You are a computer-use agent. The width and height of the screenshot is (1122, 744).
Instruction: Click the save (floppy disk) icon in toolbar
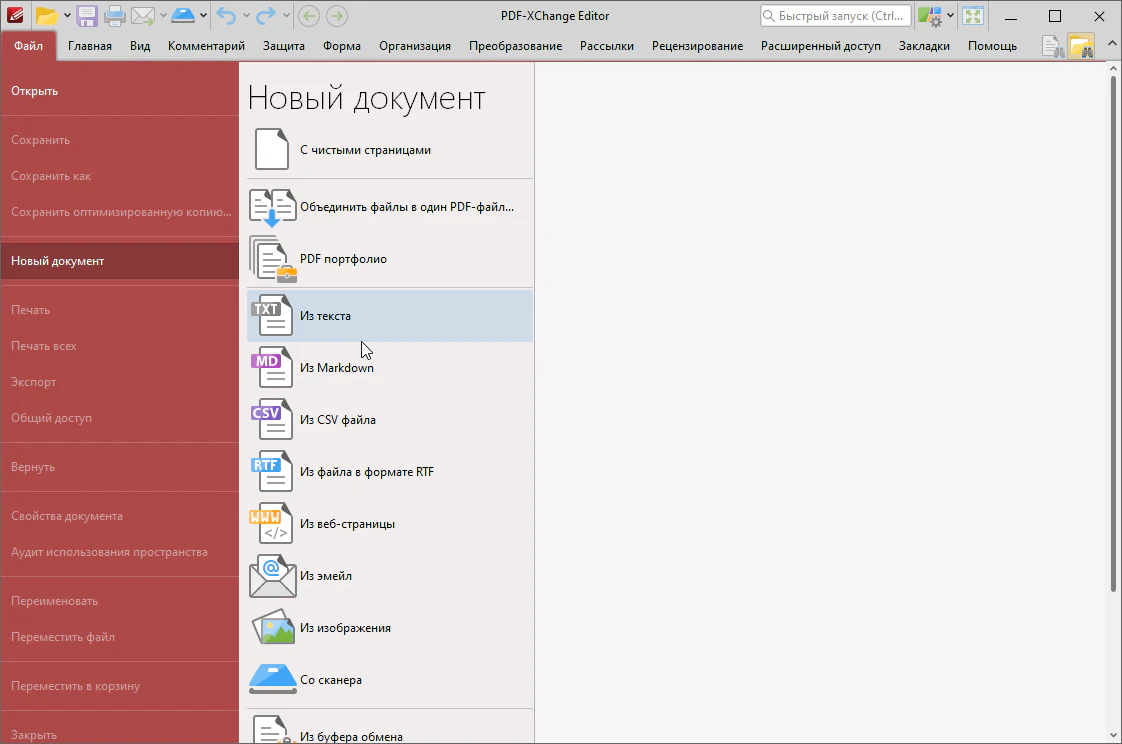(87, 16)
